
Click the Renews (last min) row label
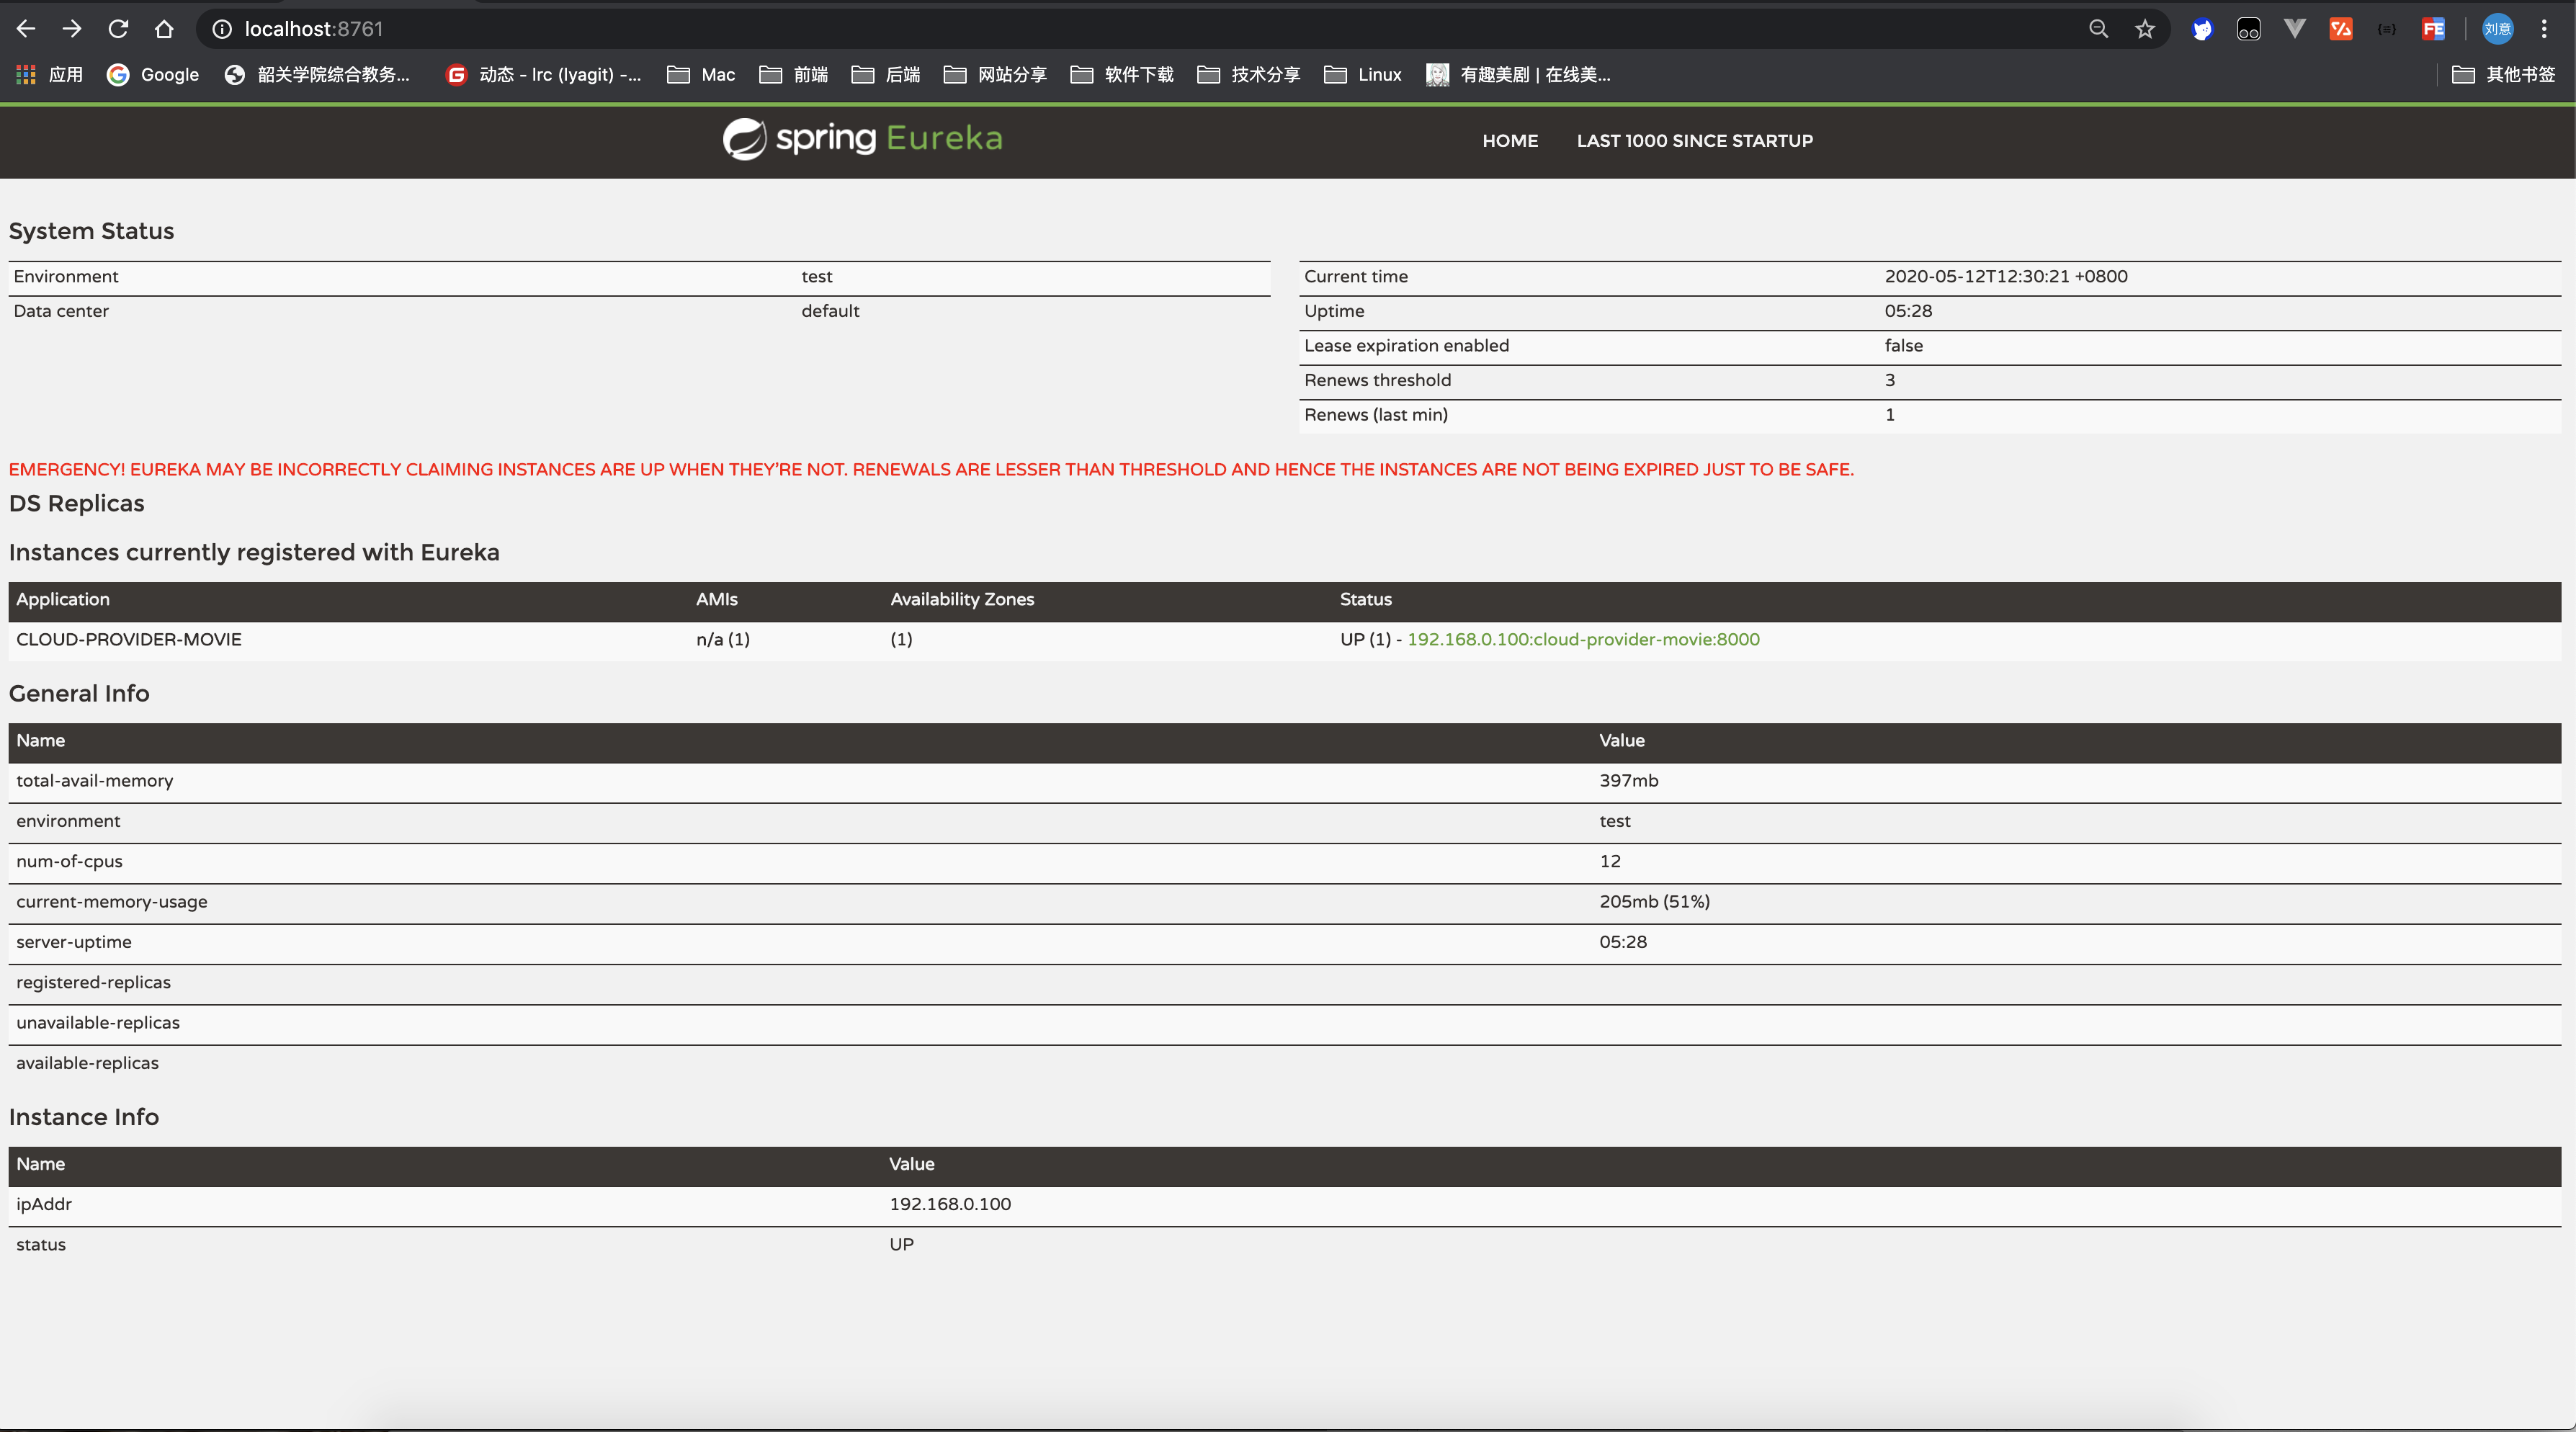pyautogui.click(x=1375, y=415)
